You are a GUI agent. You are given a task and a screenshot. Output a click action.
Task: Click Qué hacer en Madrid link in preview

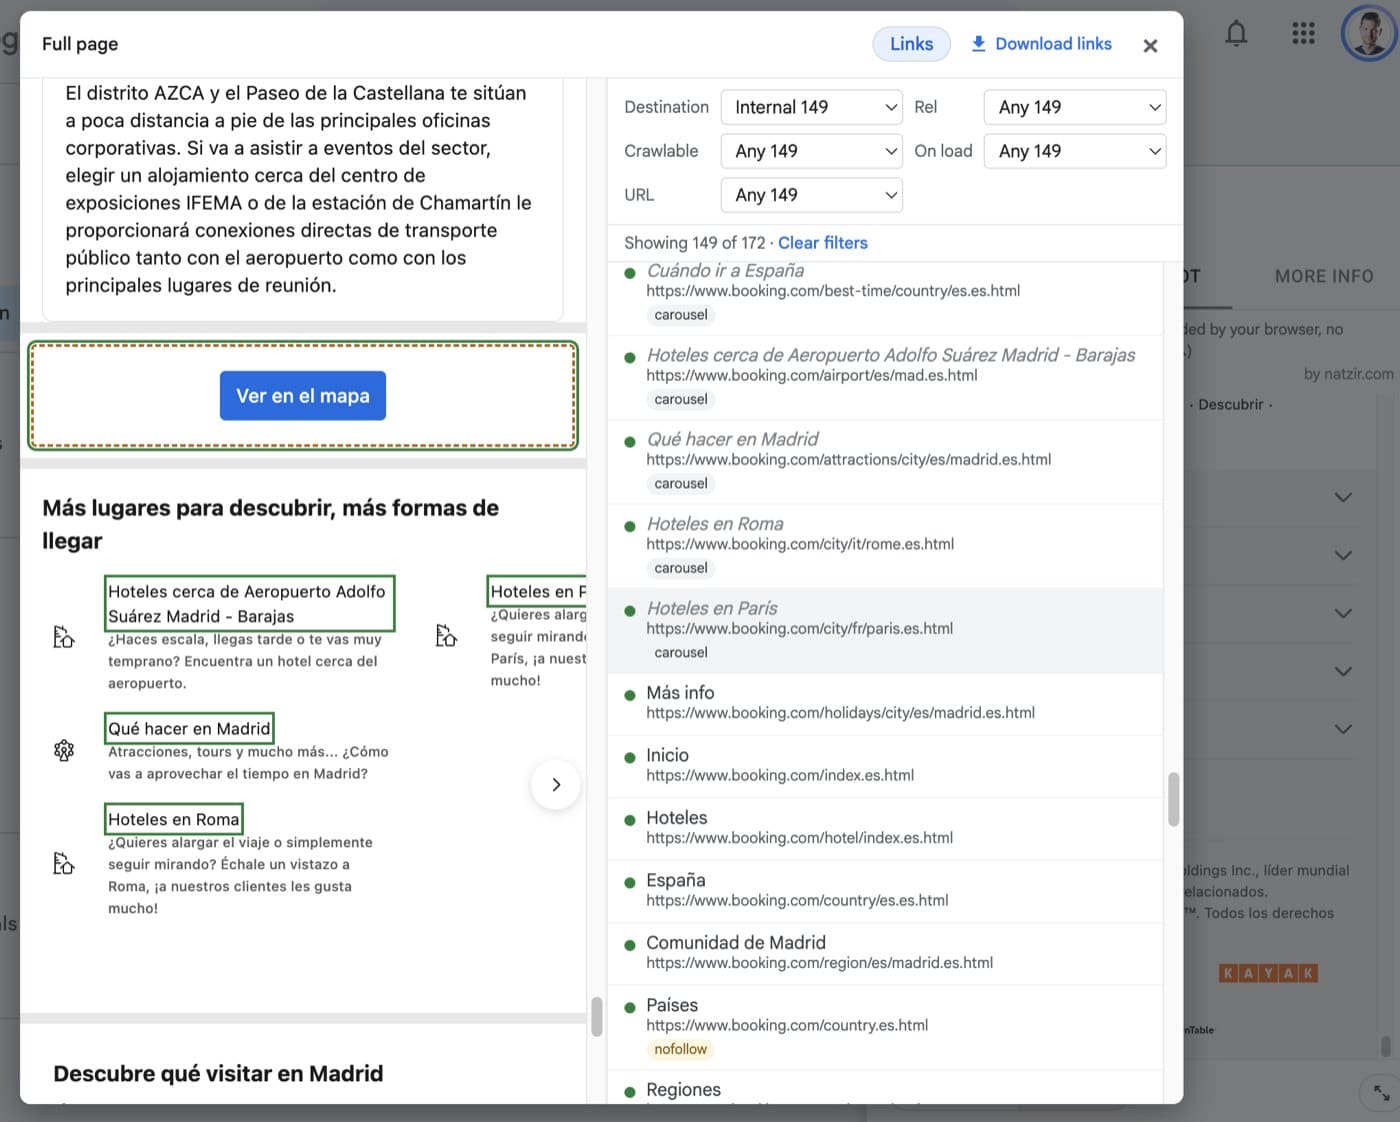[x=189, y=728]
